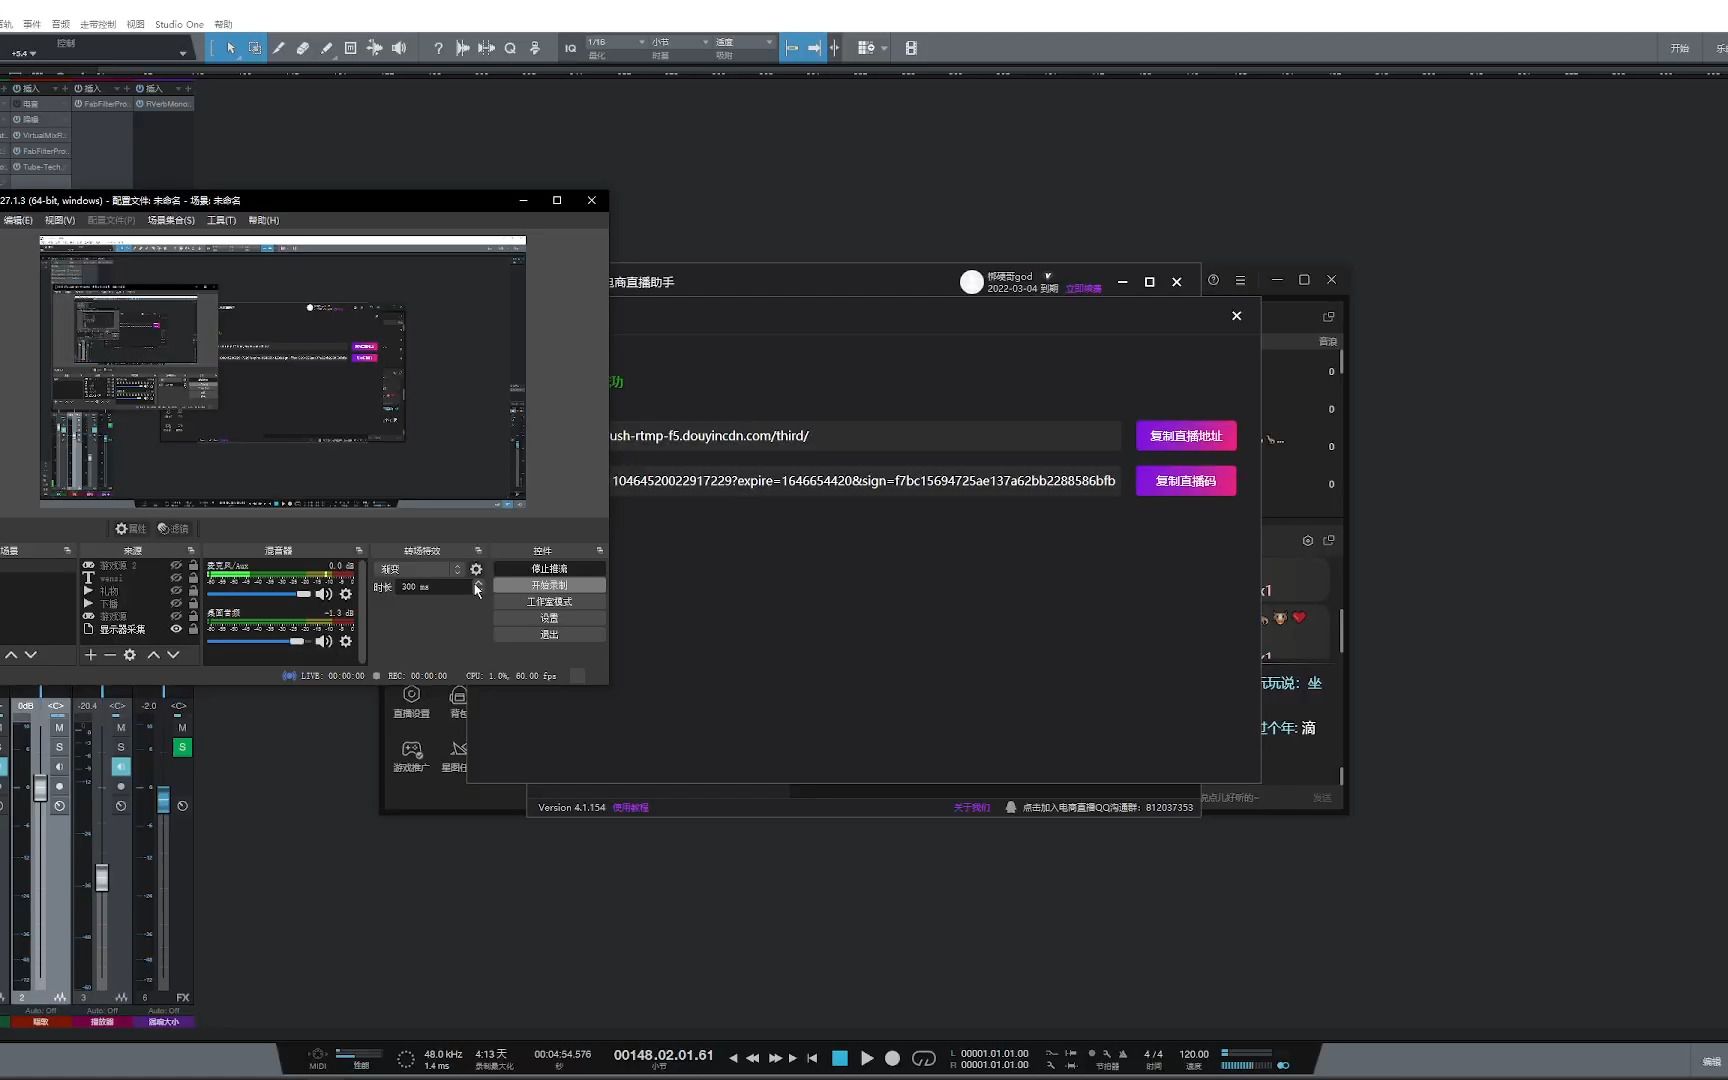Click the stream URL text field

coord(864,436)
